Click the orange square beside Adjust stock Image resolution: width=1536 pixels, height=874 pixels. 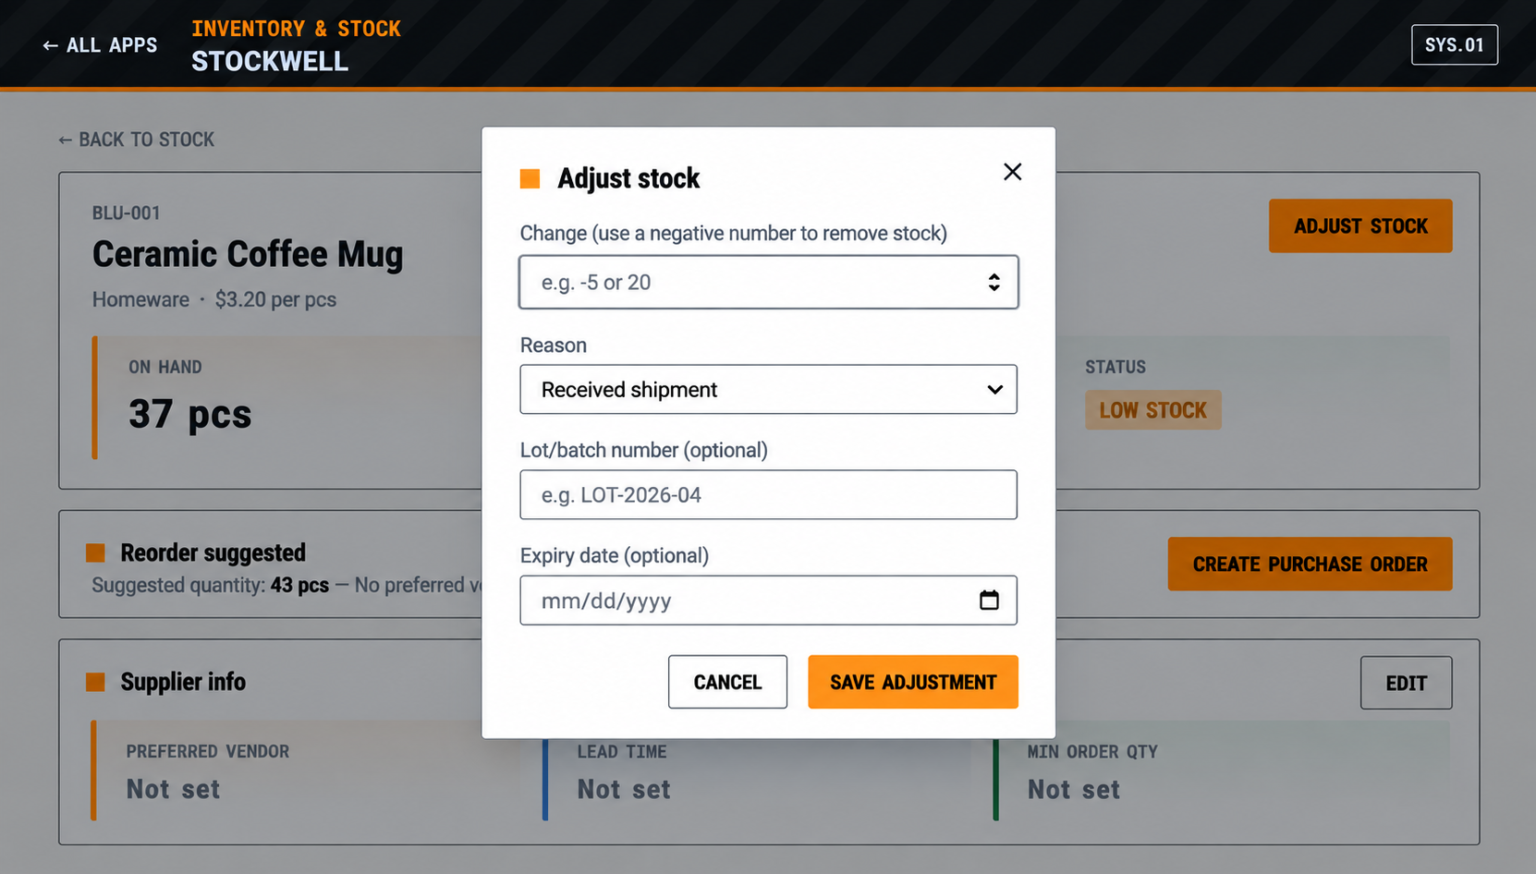(x=530, y=179)
